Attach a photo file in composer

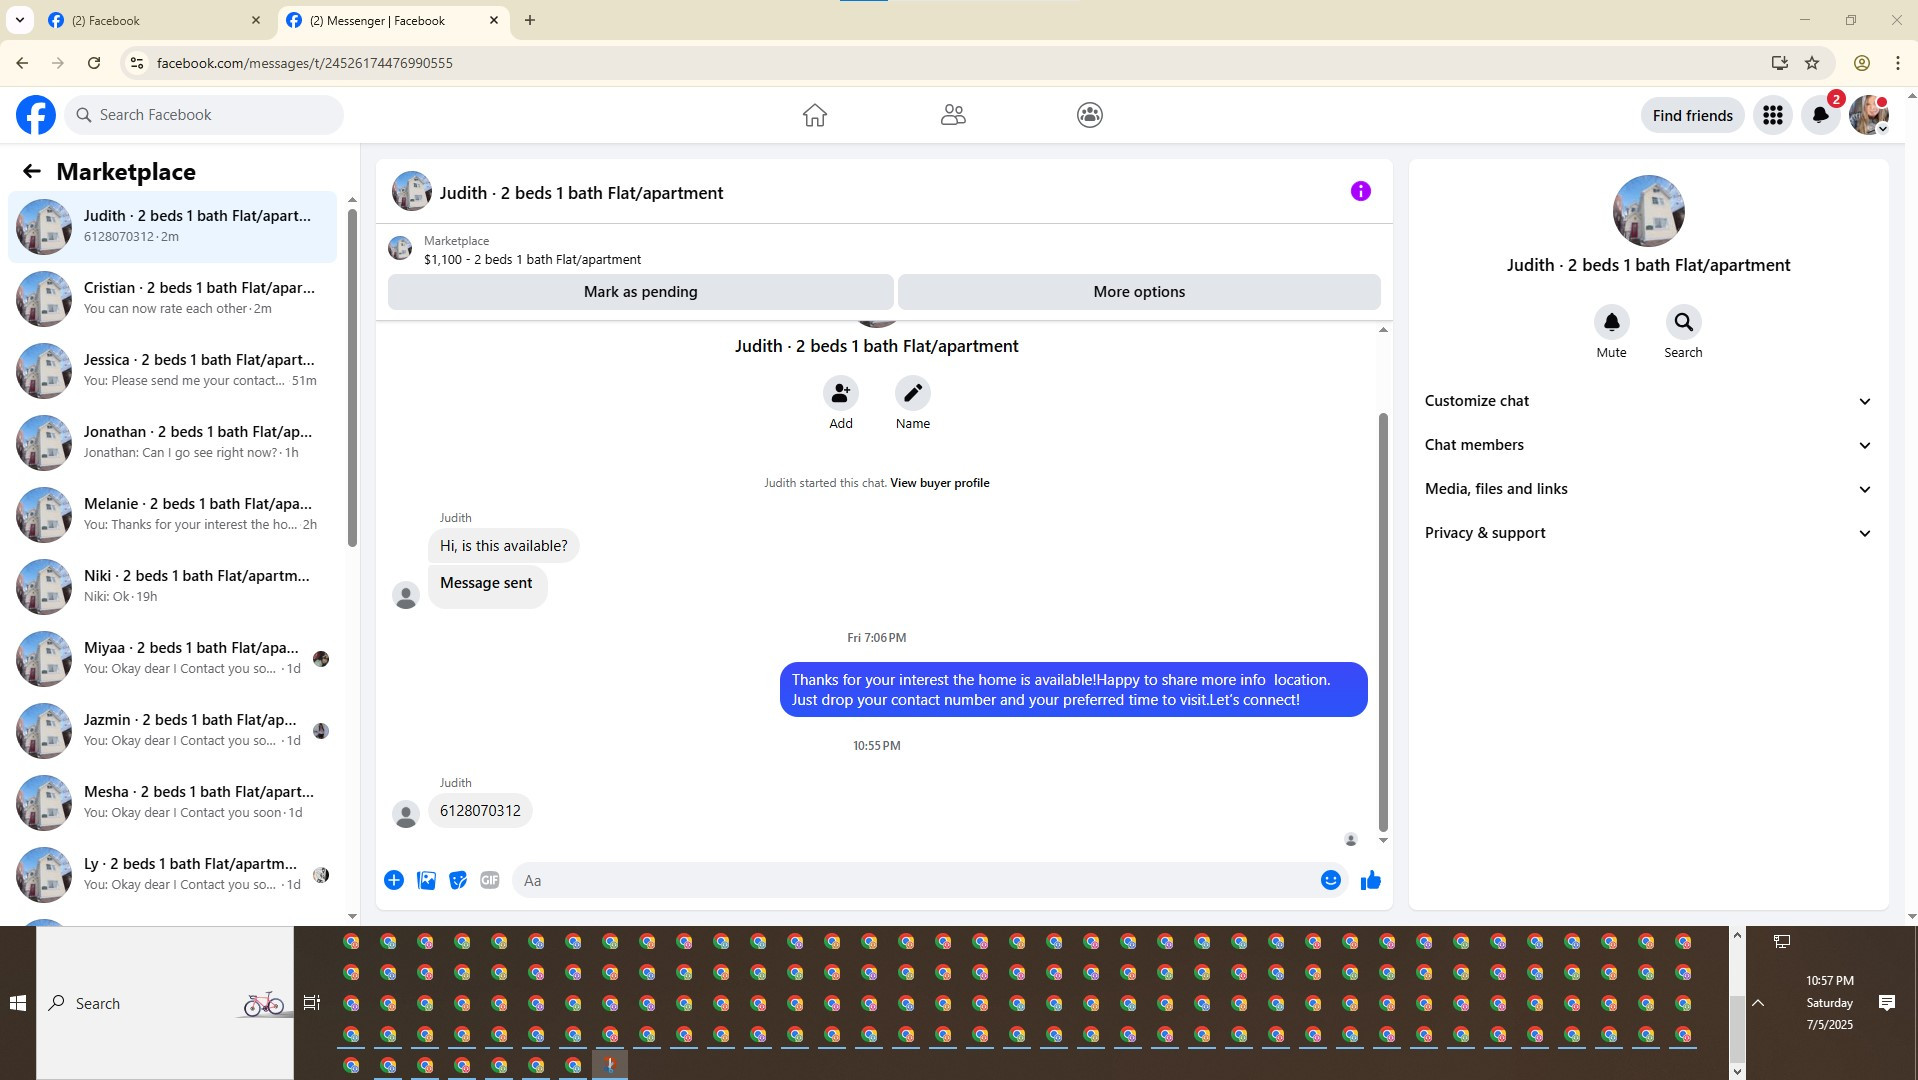click(x=426, y=880)
